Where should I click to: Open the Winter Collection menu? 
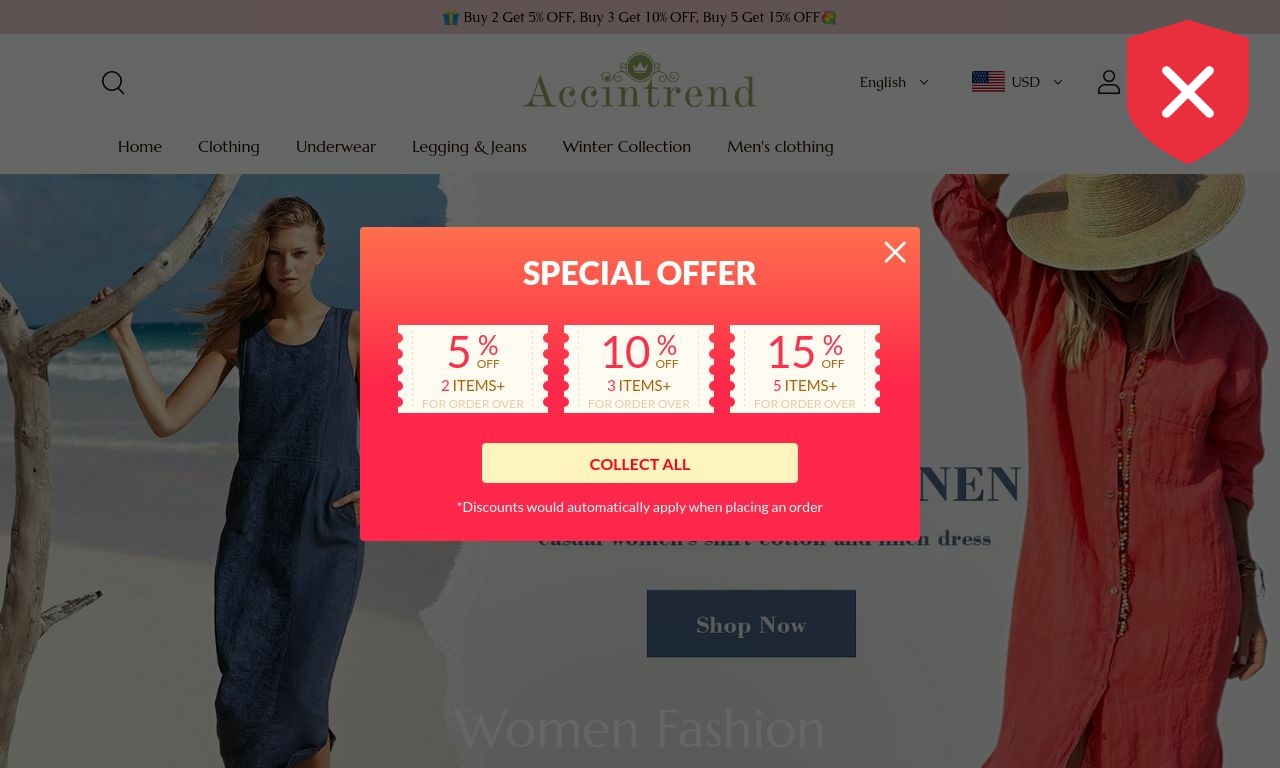[627, 146]
